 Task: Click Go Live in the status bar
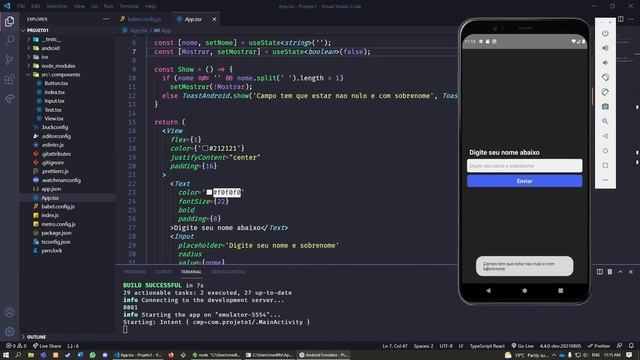pos(522,346)
